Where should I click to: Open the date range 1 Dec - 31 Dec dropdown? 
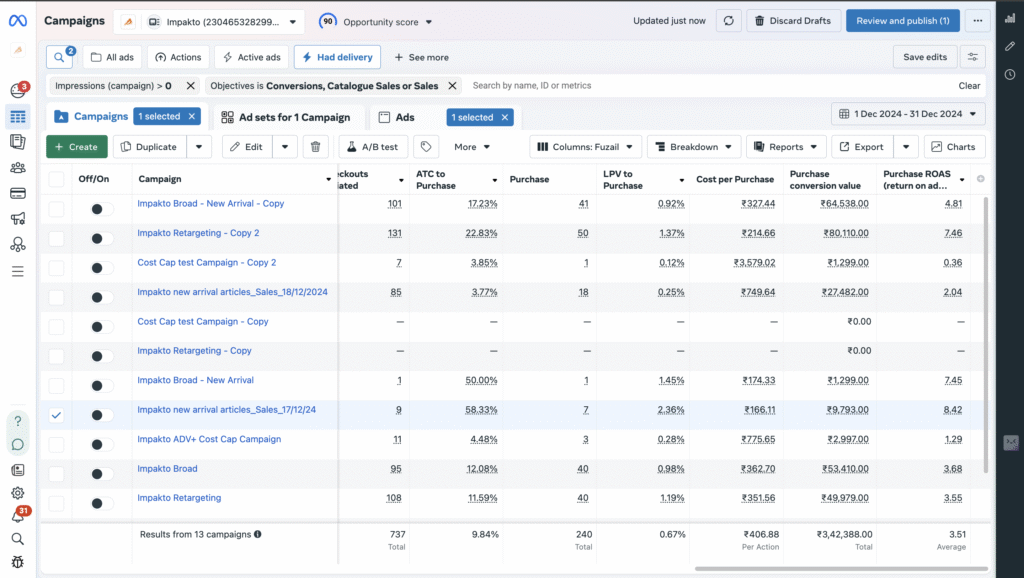[908, 114]
